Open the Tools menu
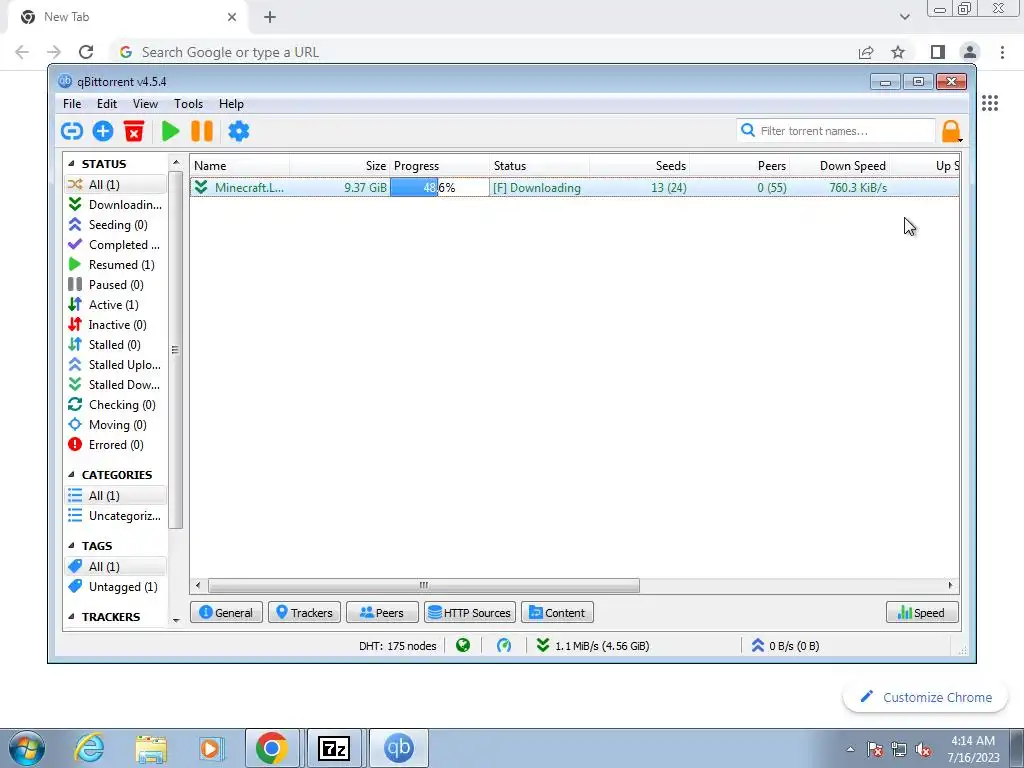This screenshot has height=768, width=1024. click(x=188, y=104)
